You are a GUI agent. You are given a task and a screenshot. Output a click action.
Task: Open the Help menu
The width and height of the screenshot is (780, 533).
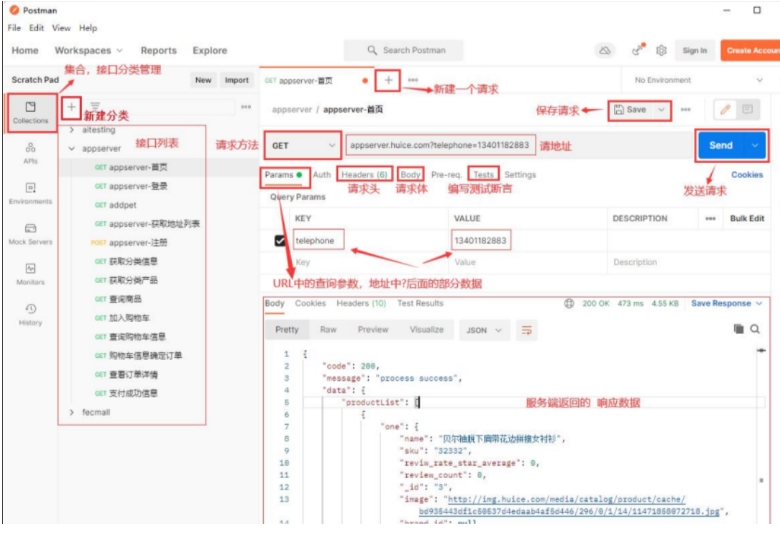click(88, 28)
